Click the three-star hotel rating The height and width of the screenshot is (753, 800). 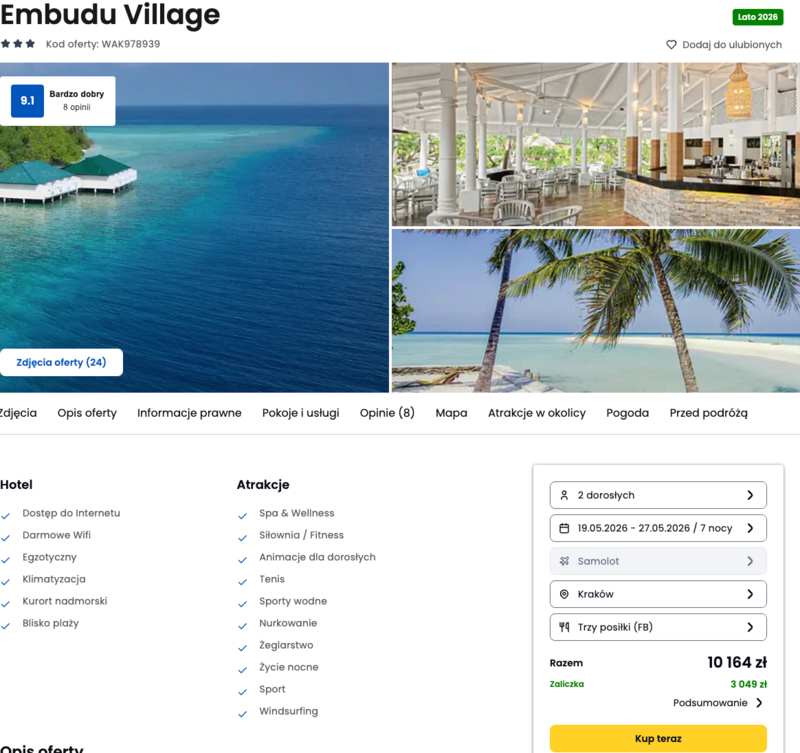[18, 44]
